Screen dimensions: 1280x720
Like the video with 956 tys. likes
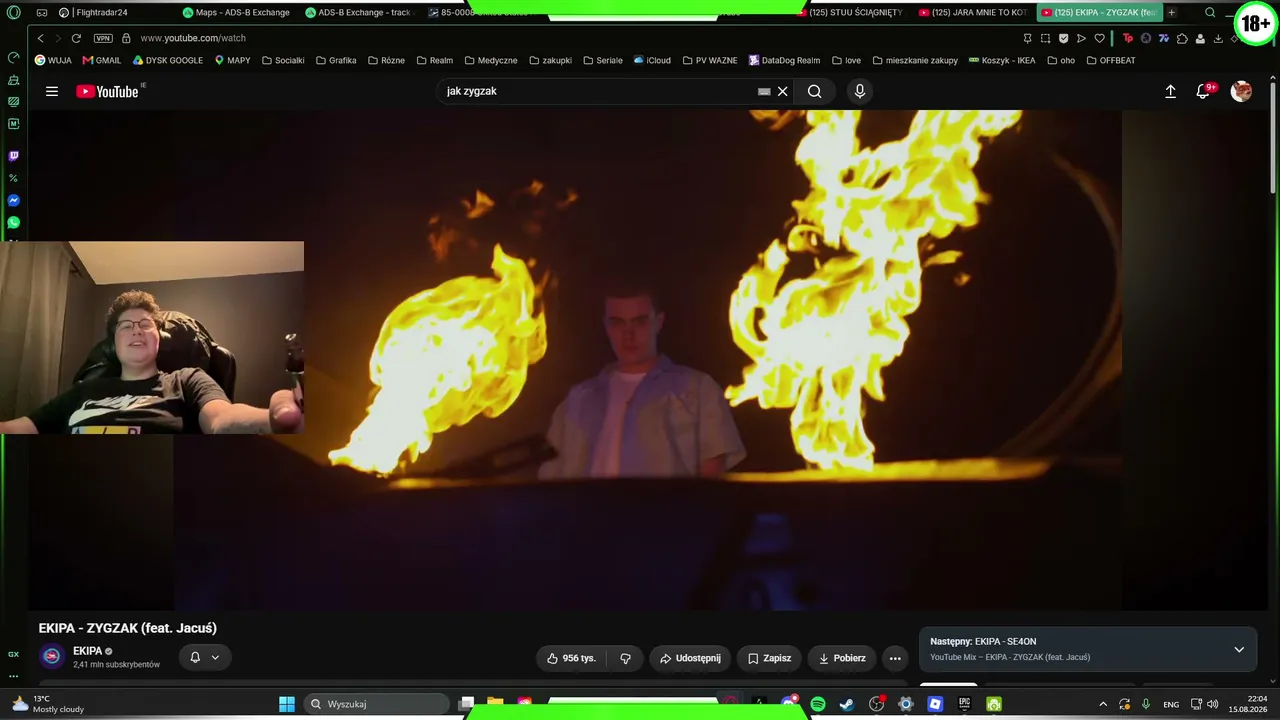tap(572, 658)
